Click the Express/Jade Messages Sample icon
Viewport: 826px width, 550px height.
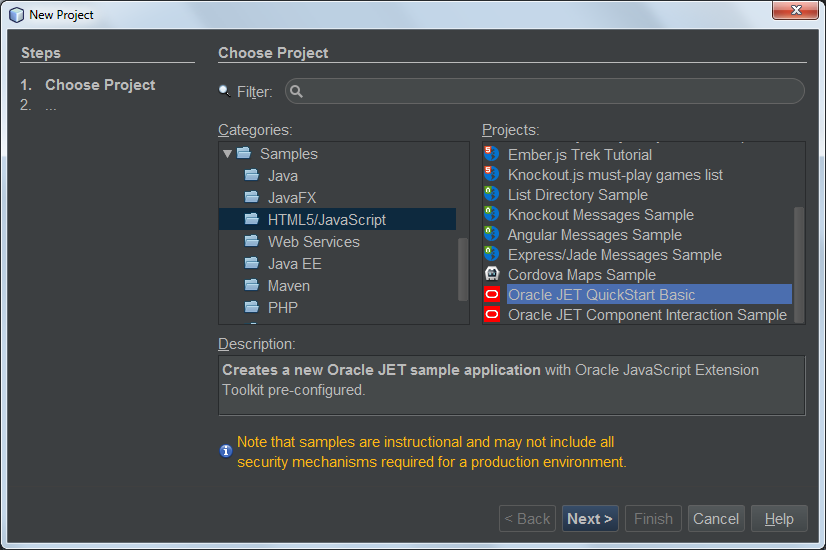tap(491, 255)
